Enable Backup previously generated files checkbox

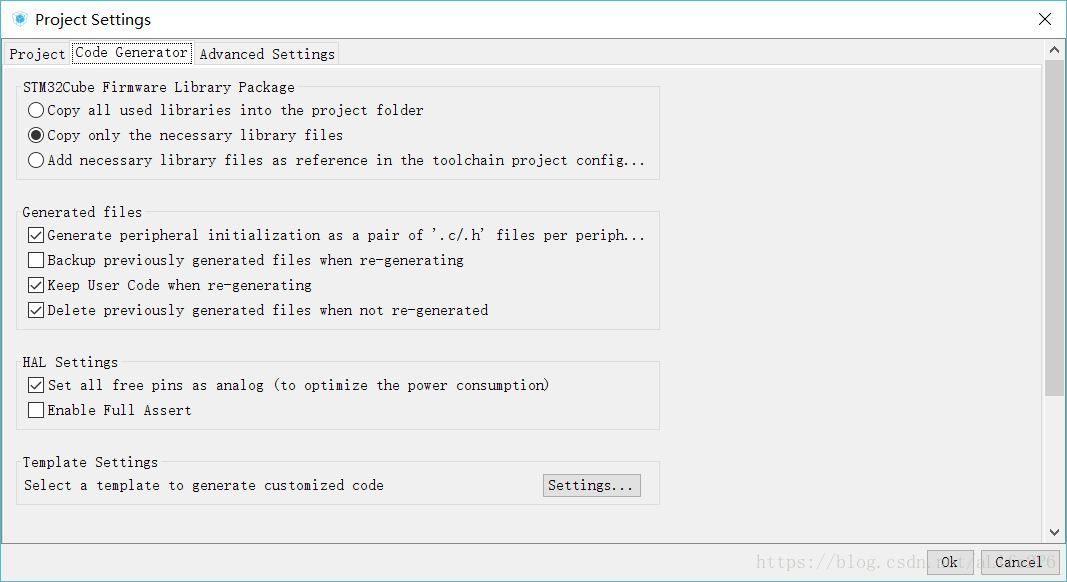pyautogui.click(x=36, y=260)
